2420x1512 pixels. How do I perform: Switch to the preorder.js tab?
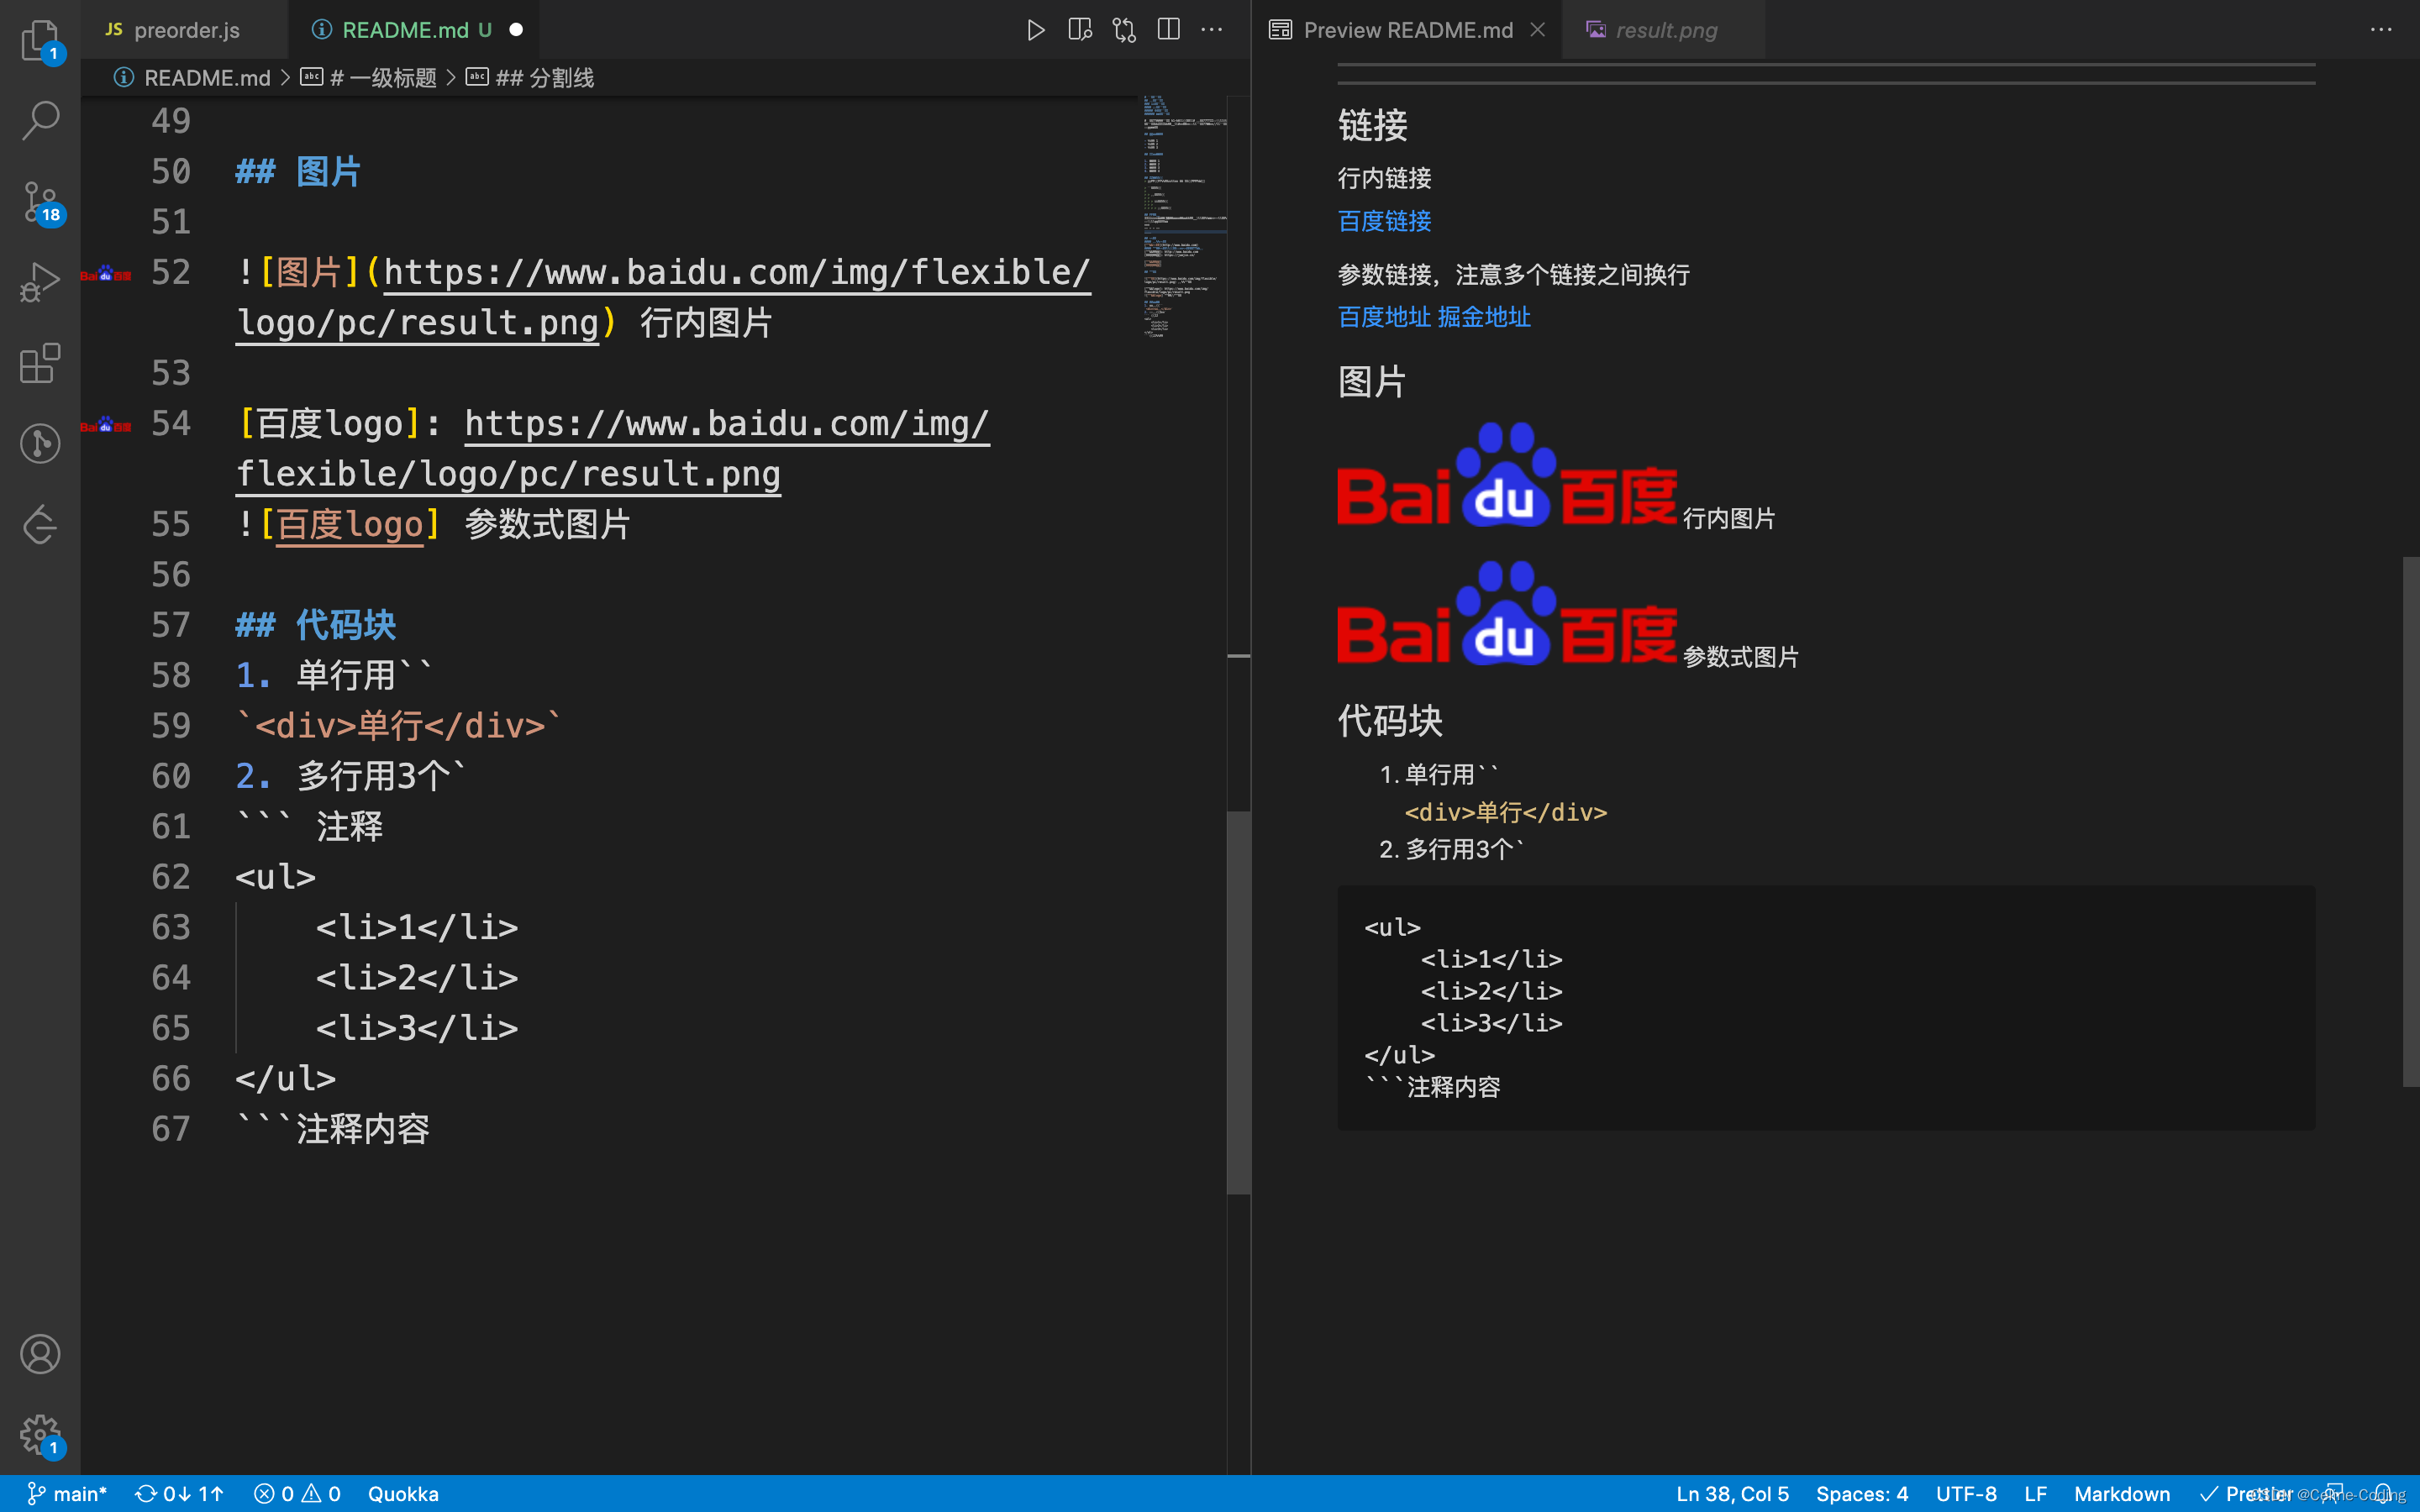tap(186, 30)
